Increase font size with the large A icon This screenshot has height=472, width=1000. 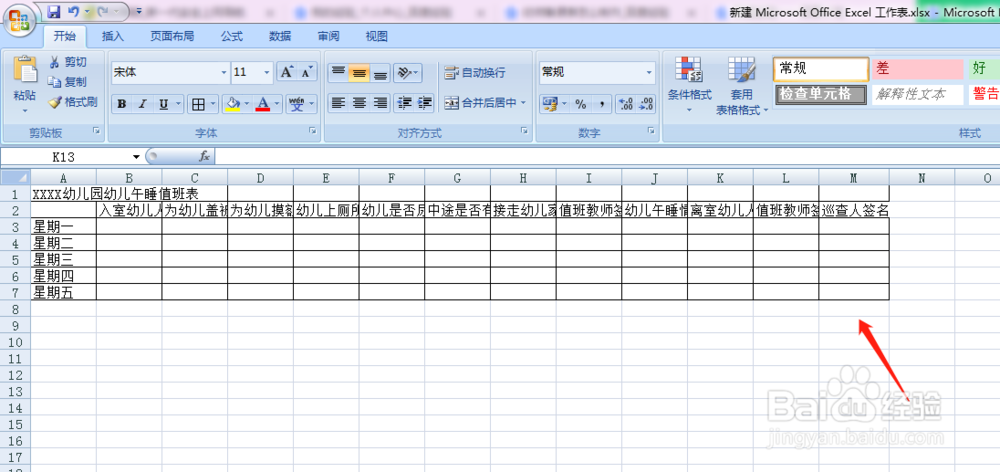pos(286,72)
